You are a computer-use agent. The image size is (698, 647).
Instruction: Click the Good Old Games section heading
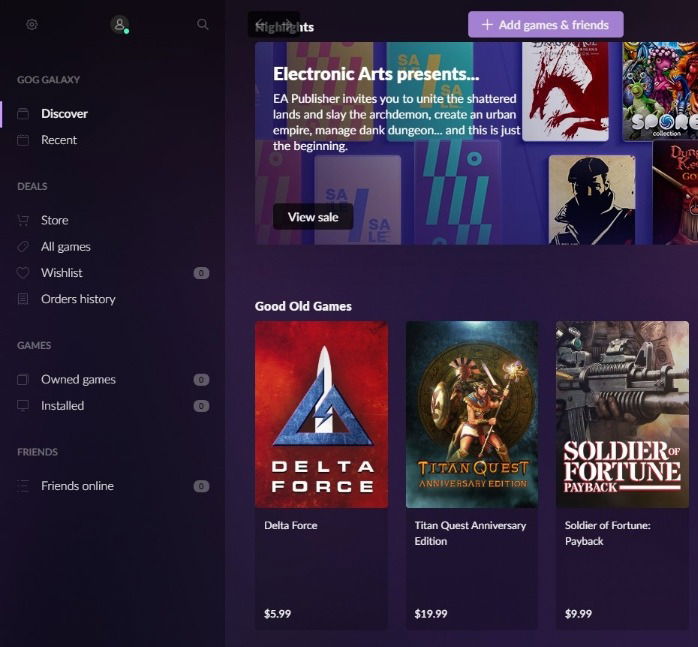click(x=303, y=306)
